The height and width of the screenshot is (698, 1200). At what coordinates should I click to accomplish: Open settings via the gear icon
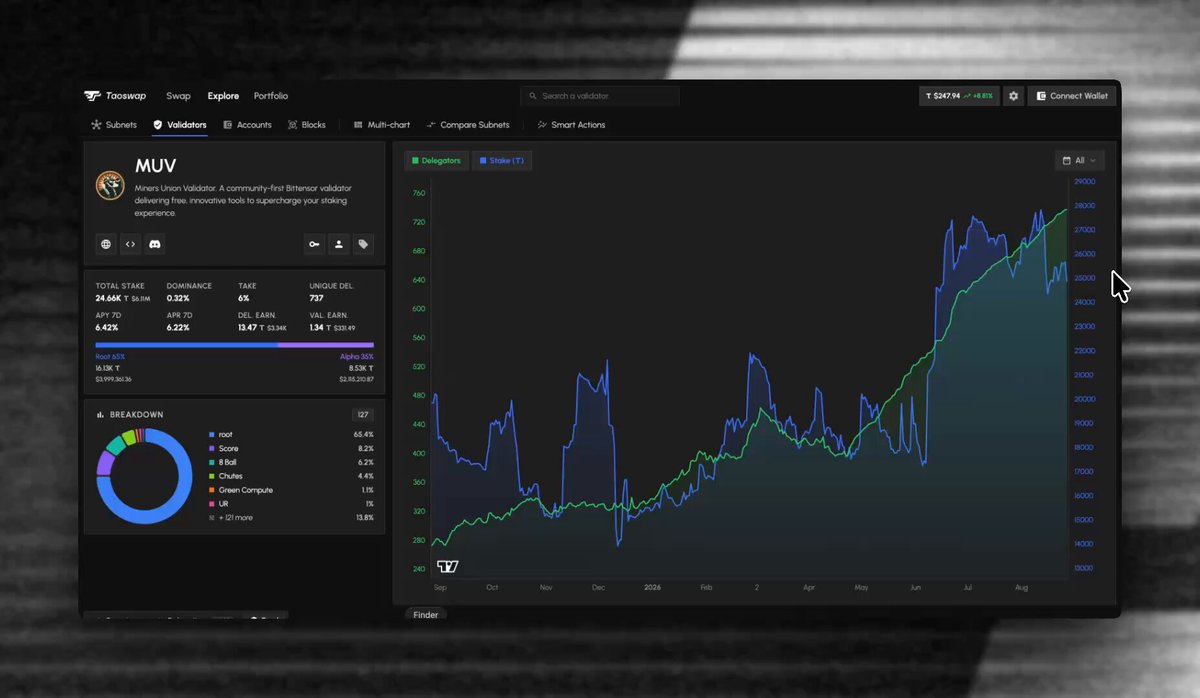pos(1013,96)
